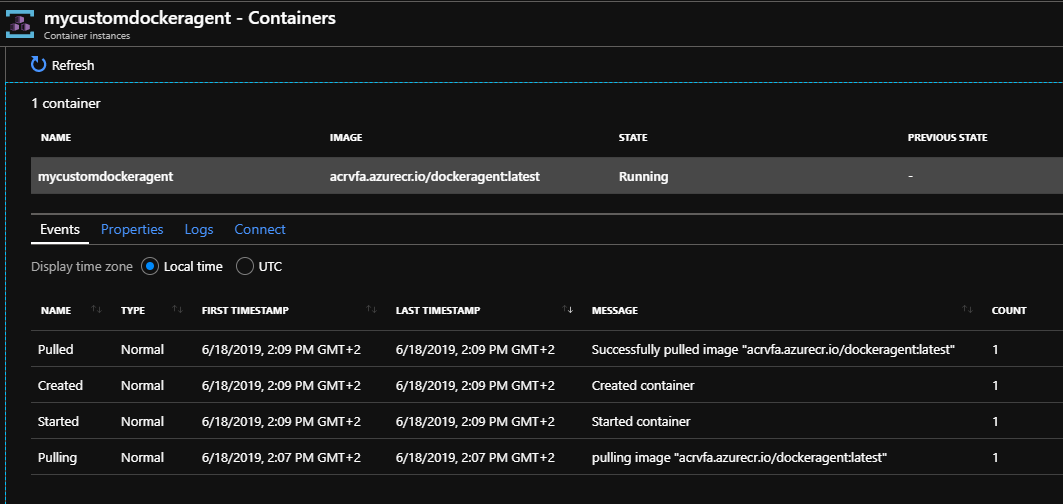Click the Pulled event name

click(x=56, y=349)
